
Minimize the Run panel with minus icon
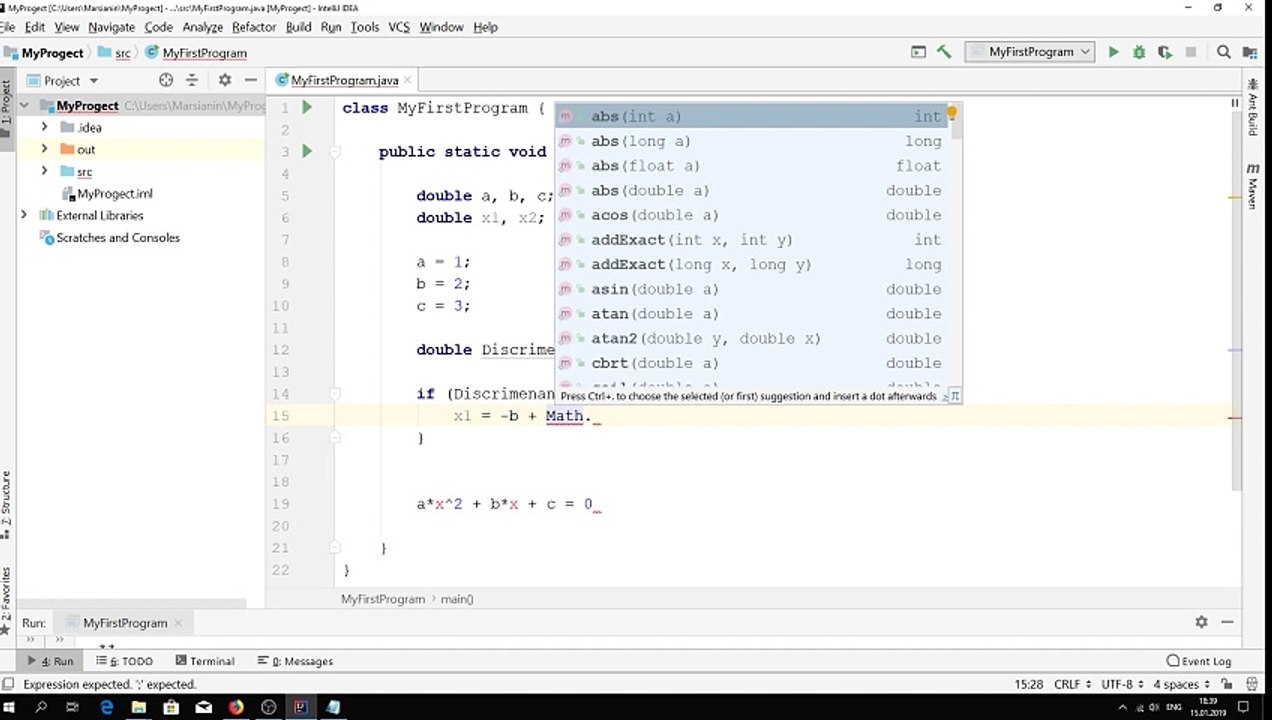(x=1229, y=621)
